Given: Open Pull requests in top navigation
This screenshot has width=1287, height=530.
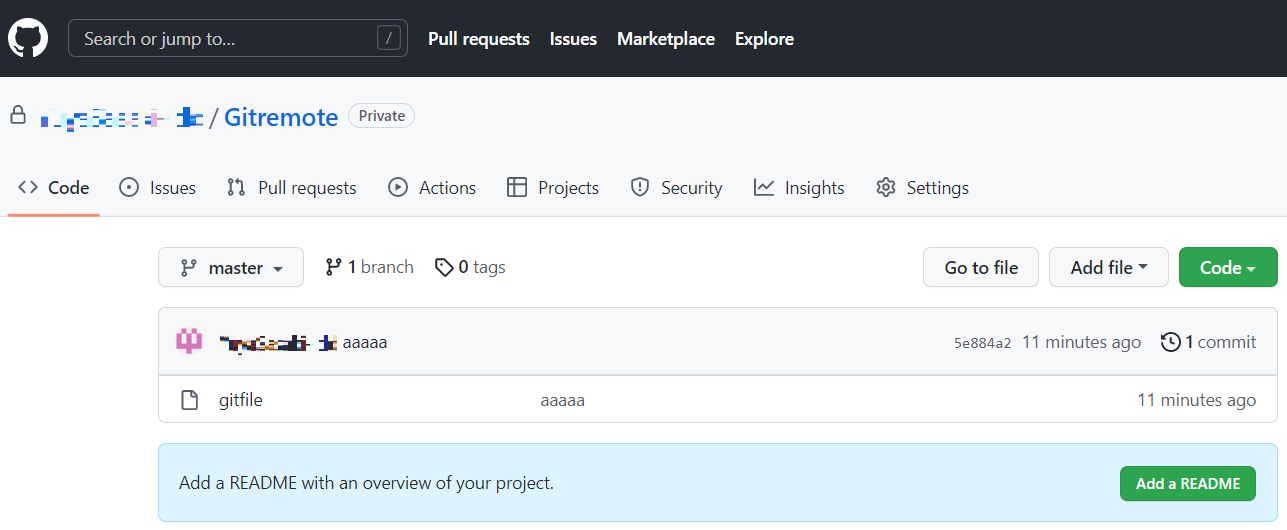Looking at the screenshot, I should [x=479, y=39].
